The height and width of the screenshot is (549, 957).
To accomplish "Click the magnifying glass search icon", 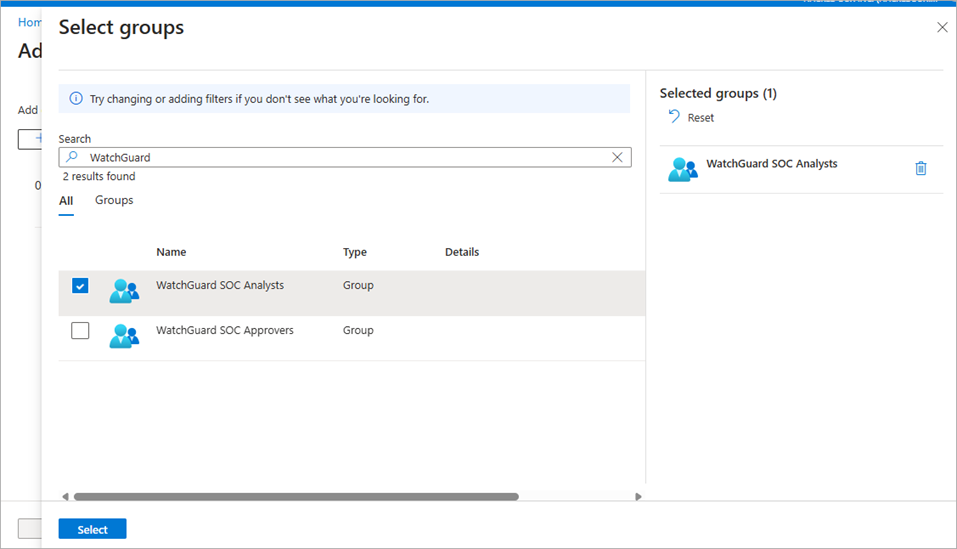I will click(71, 157).
